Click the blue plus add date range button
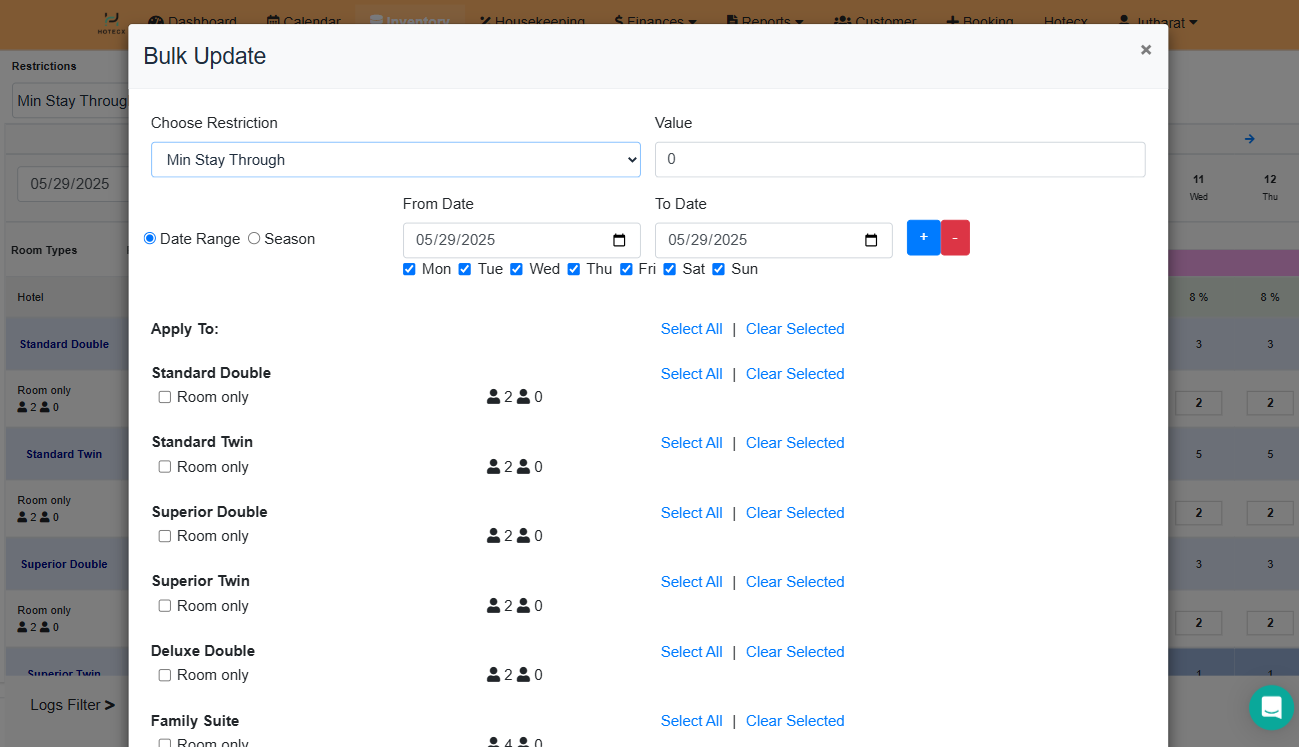The height and width of the screenshot is (747, 1299). click(x=923, y=238)
